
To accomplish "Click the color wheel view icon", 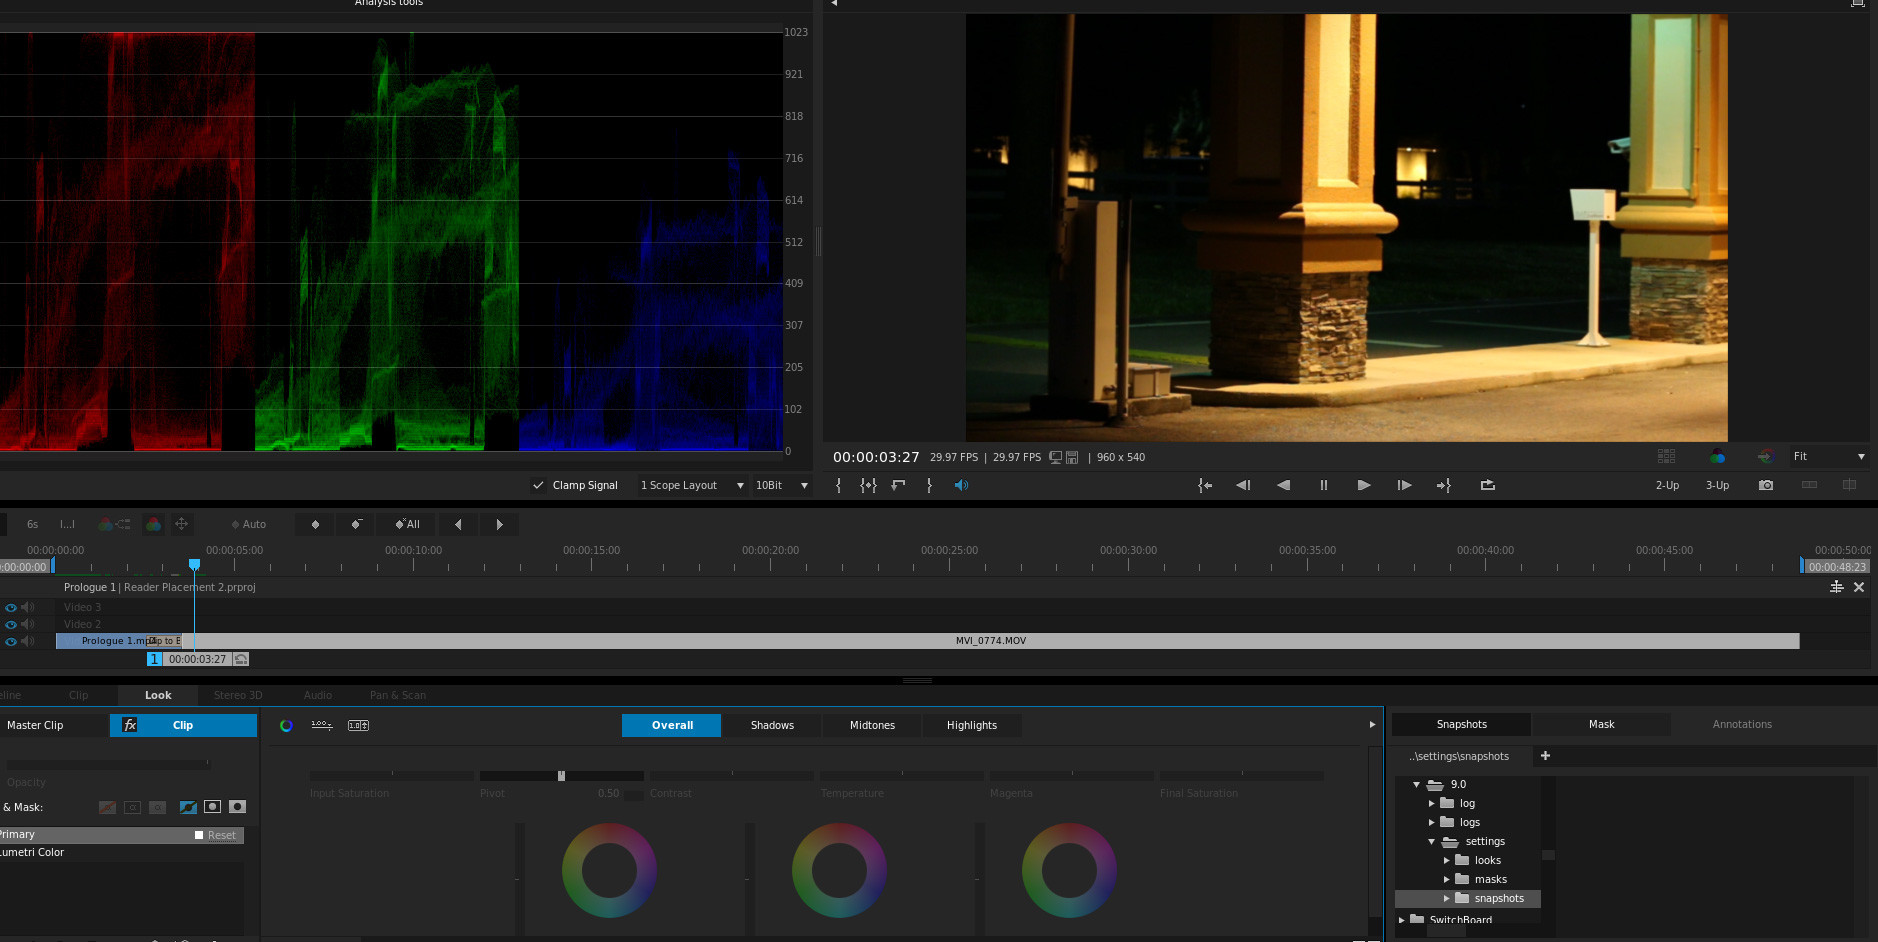I will coord(286,726).
